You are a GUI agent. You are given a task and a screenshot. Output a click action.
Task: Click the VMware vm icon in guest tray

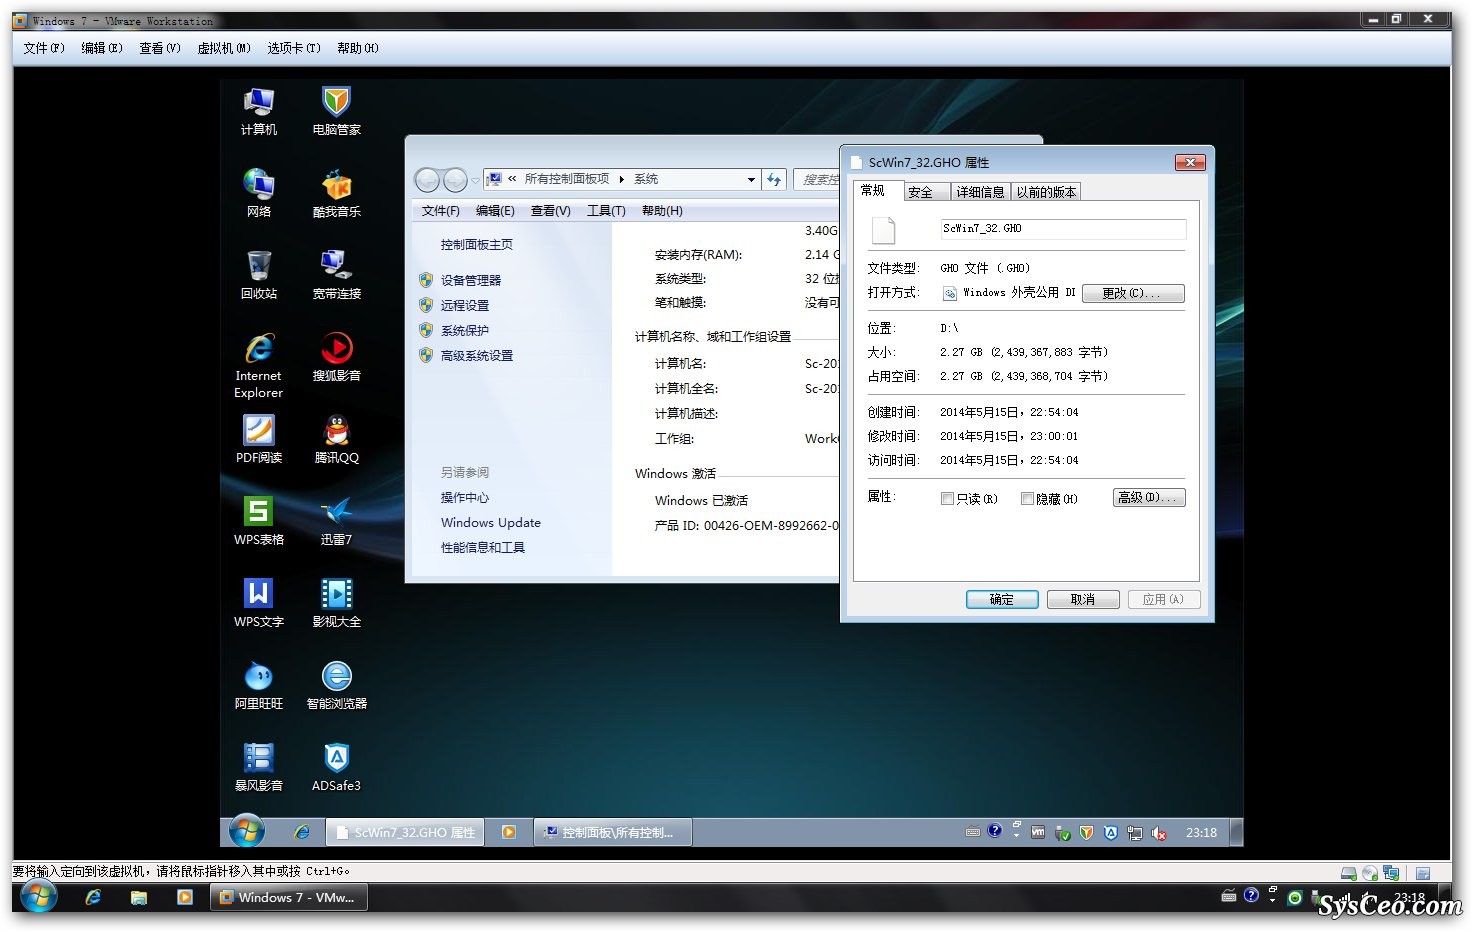(x=1038, y=832)
